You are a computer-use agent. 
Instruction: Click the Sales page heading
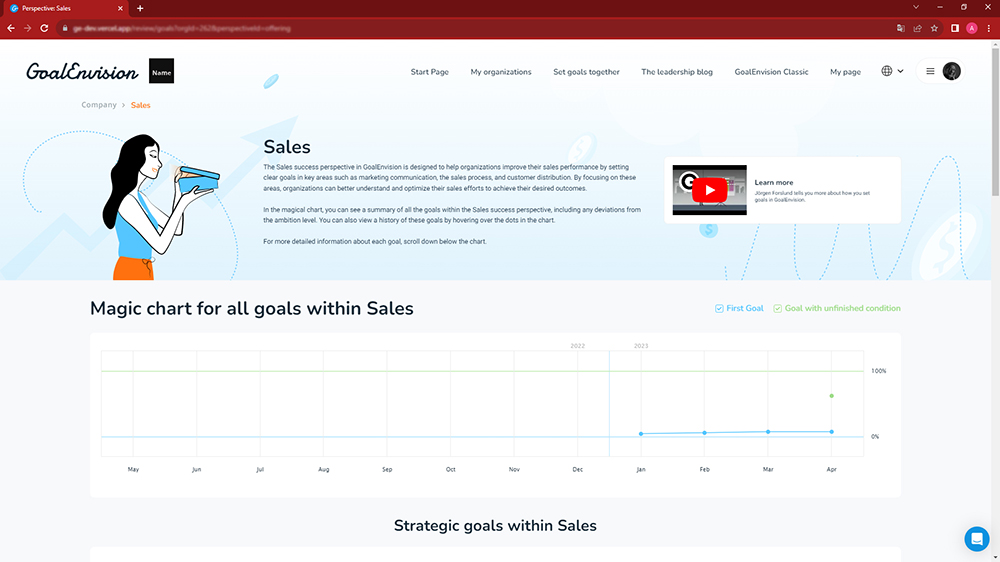287,147
